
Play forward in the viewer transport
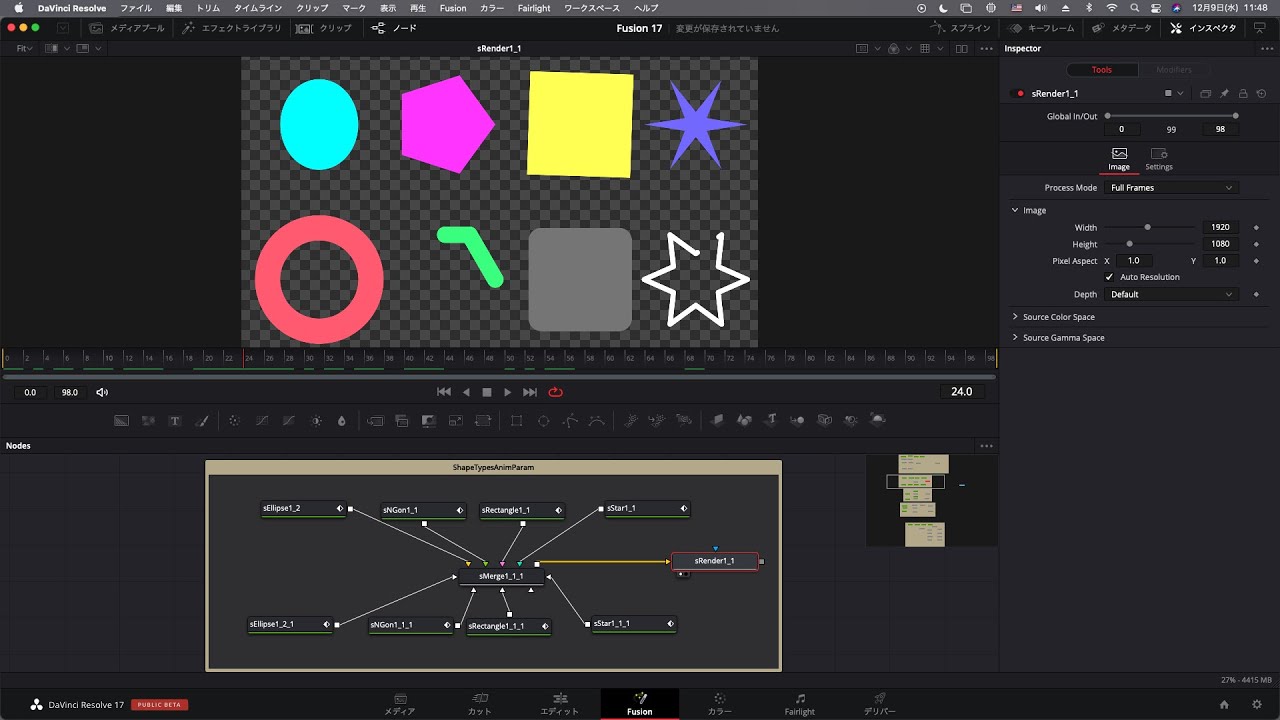pyautogui.click(x=508, y=392)
